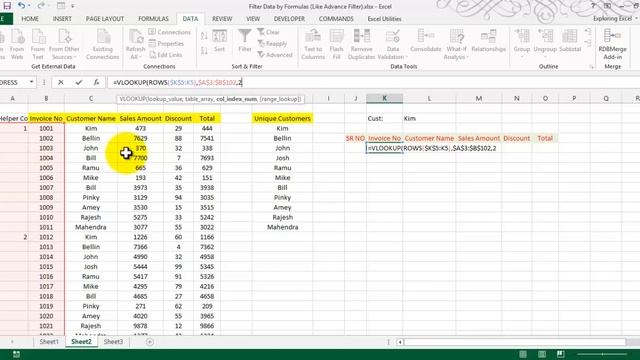Open the Excel Utilities tab
Screen dimensions: 640x360
click(384, 19)
